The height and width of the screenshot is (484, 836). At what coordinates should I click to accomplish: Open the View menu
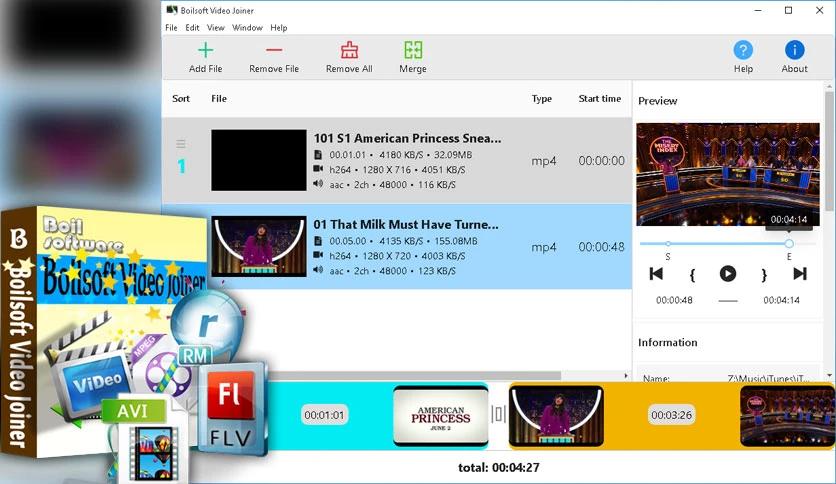[x=215, y=28]
